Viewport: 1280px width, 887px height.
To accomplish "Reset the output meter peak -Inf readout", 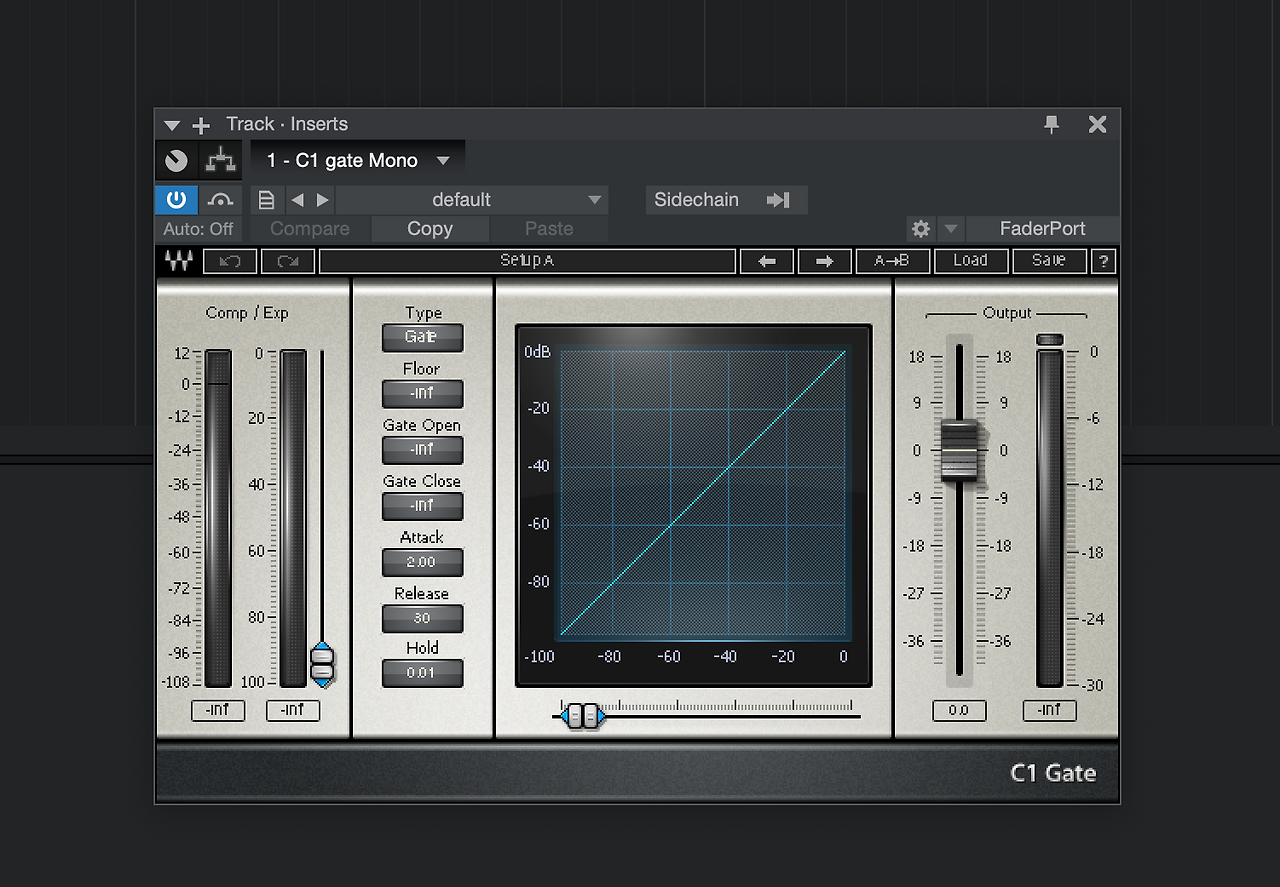I will (1049, 711).
